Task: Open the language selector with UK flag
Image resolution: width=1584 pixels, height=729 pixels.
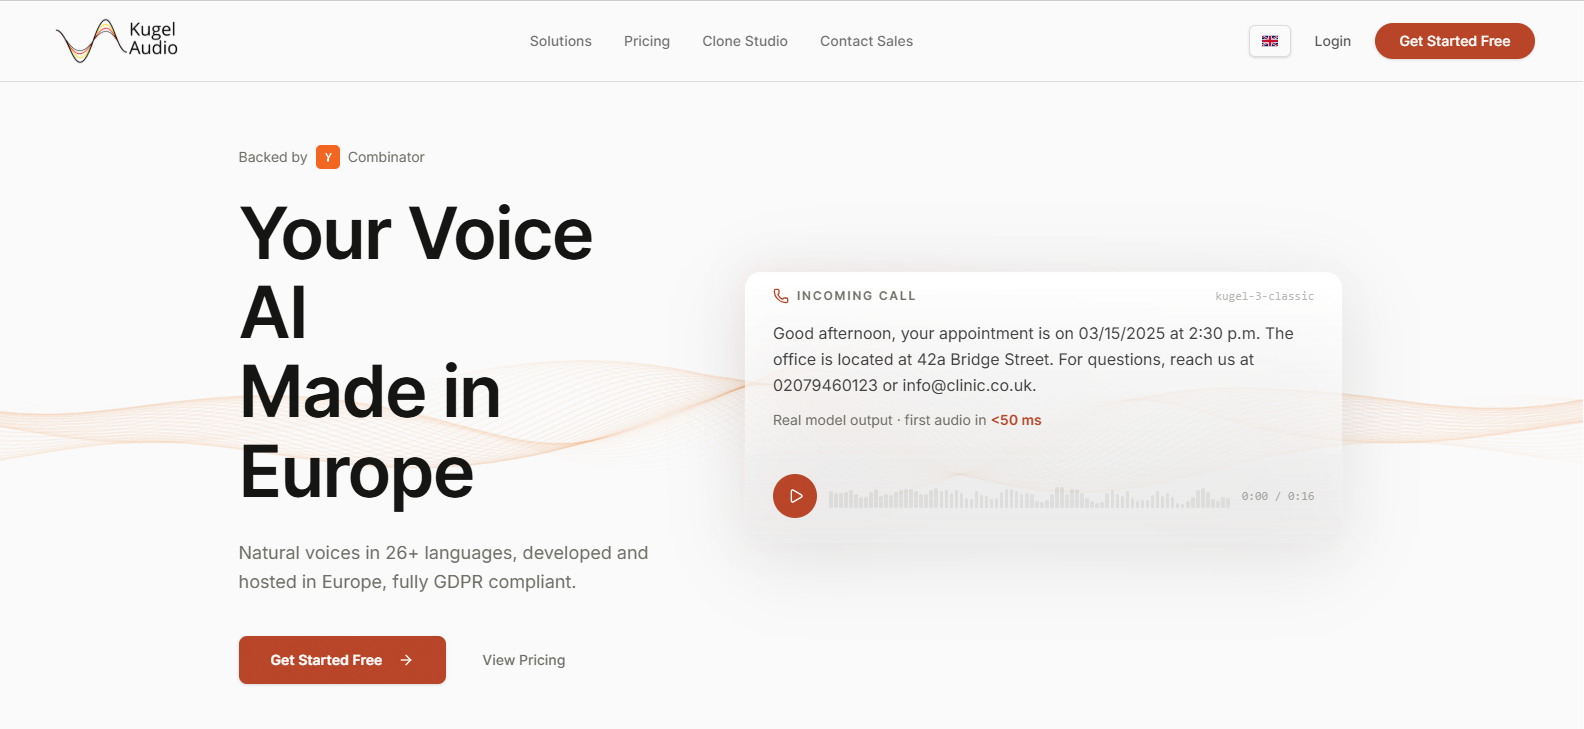Action: [x=1270, y=41]
